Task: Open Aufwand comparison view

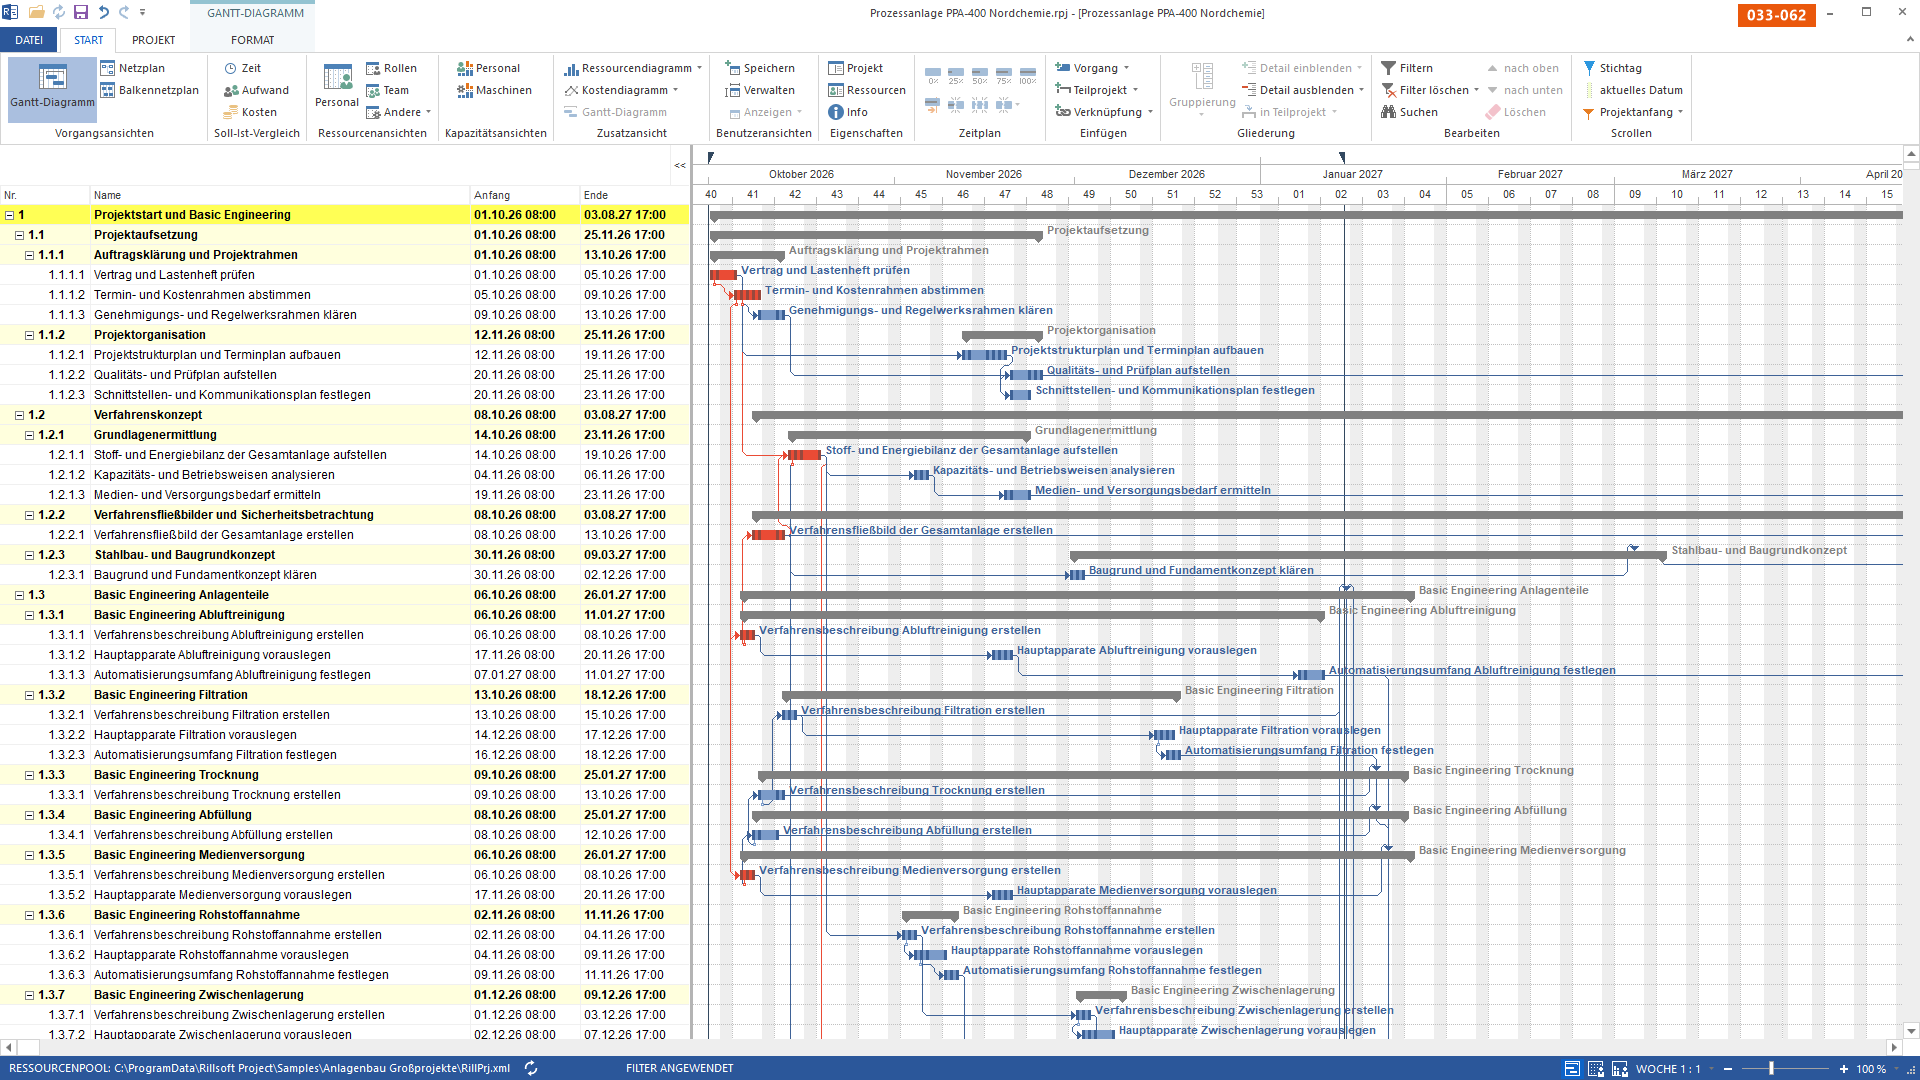Action: (256, 90)
